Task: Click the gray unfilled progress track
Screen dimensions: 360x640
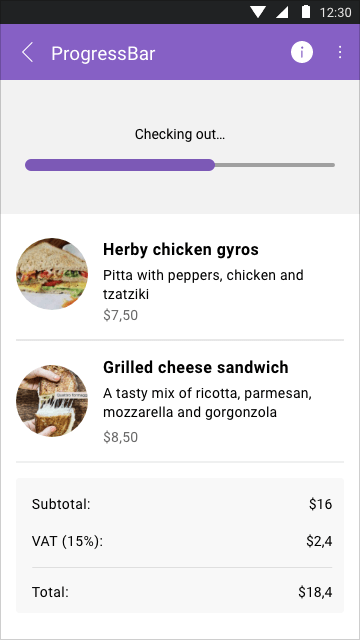Action: (275, 165)
